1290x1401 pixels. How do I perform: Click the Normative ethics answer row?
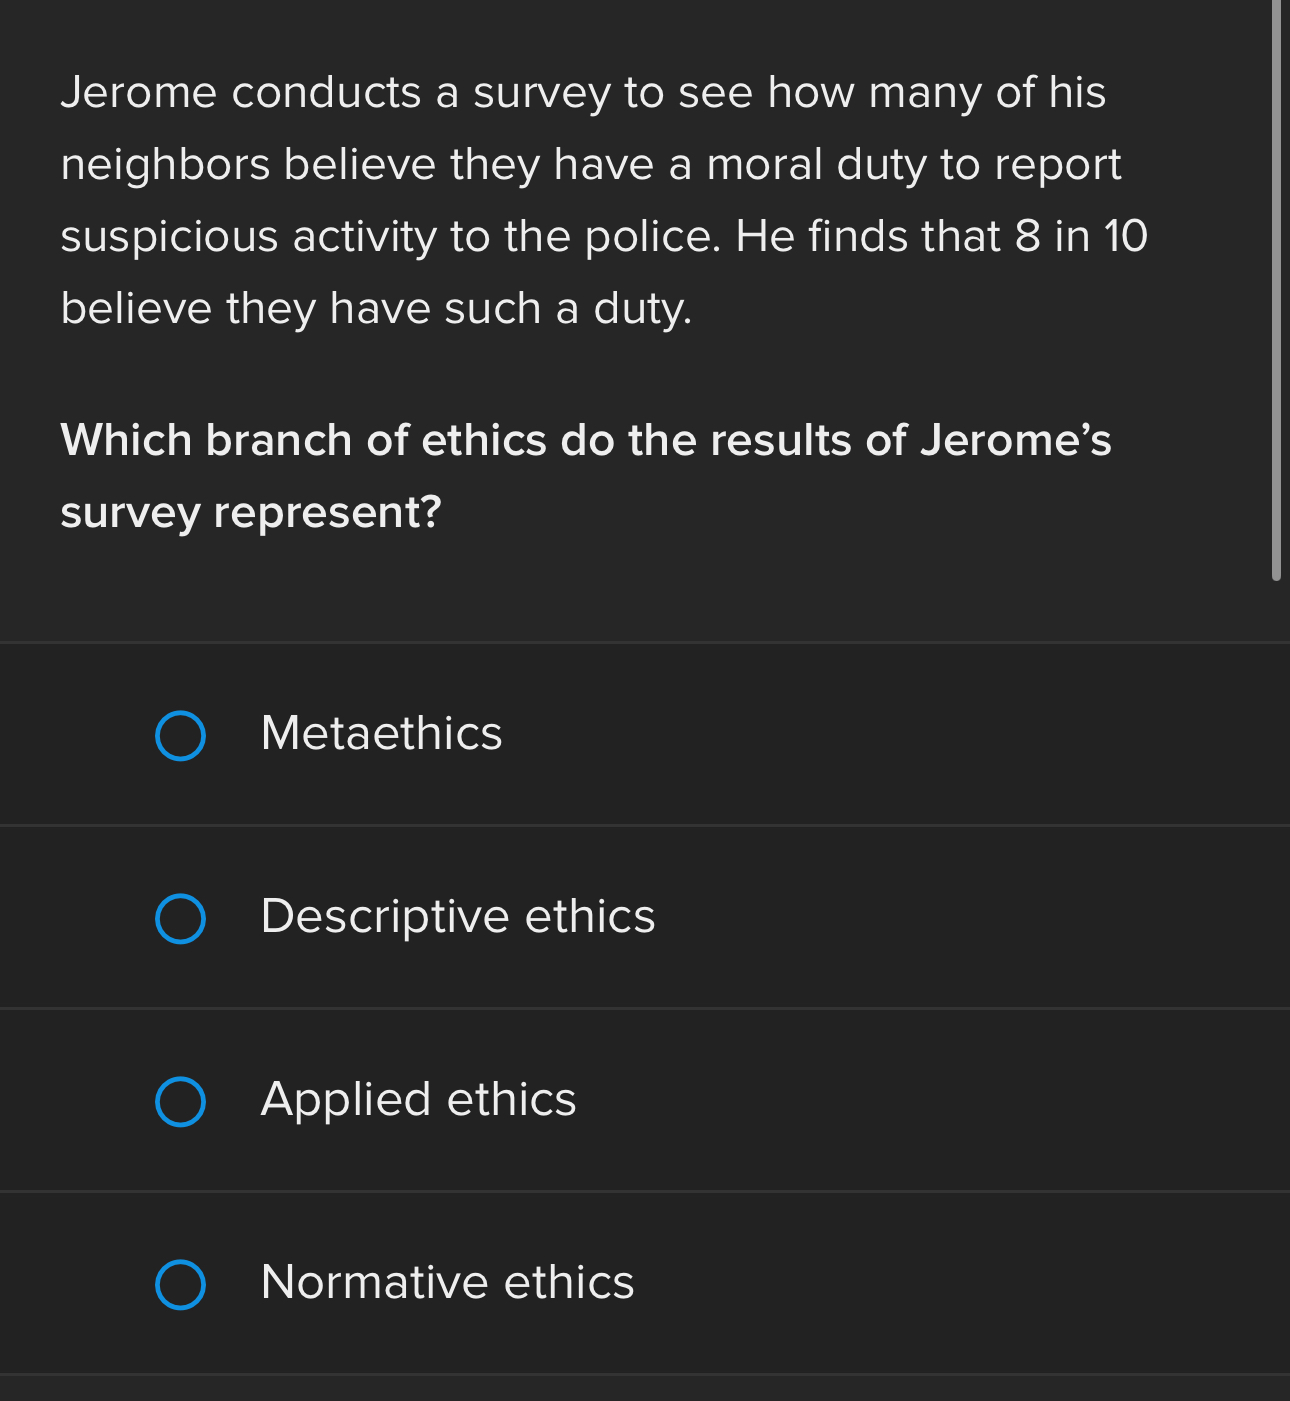(645, 1282)
